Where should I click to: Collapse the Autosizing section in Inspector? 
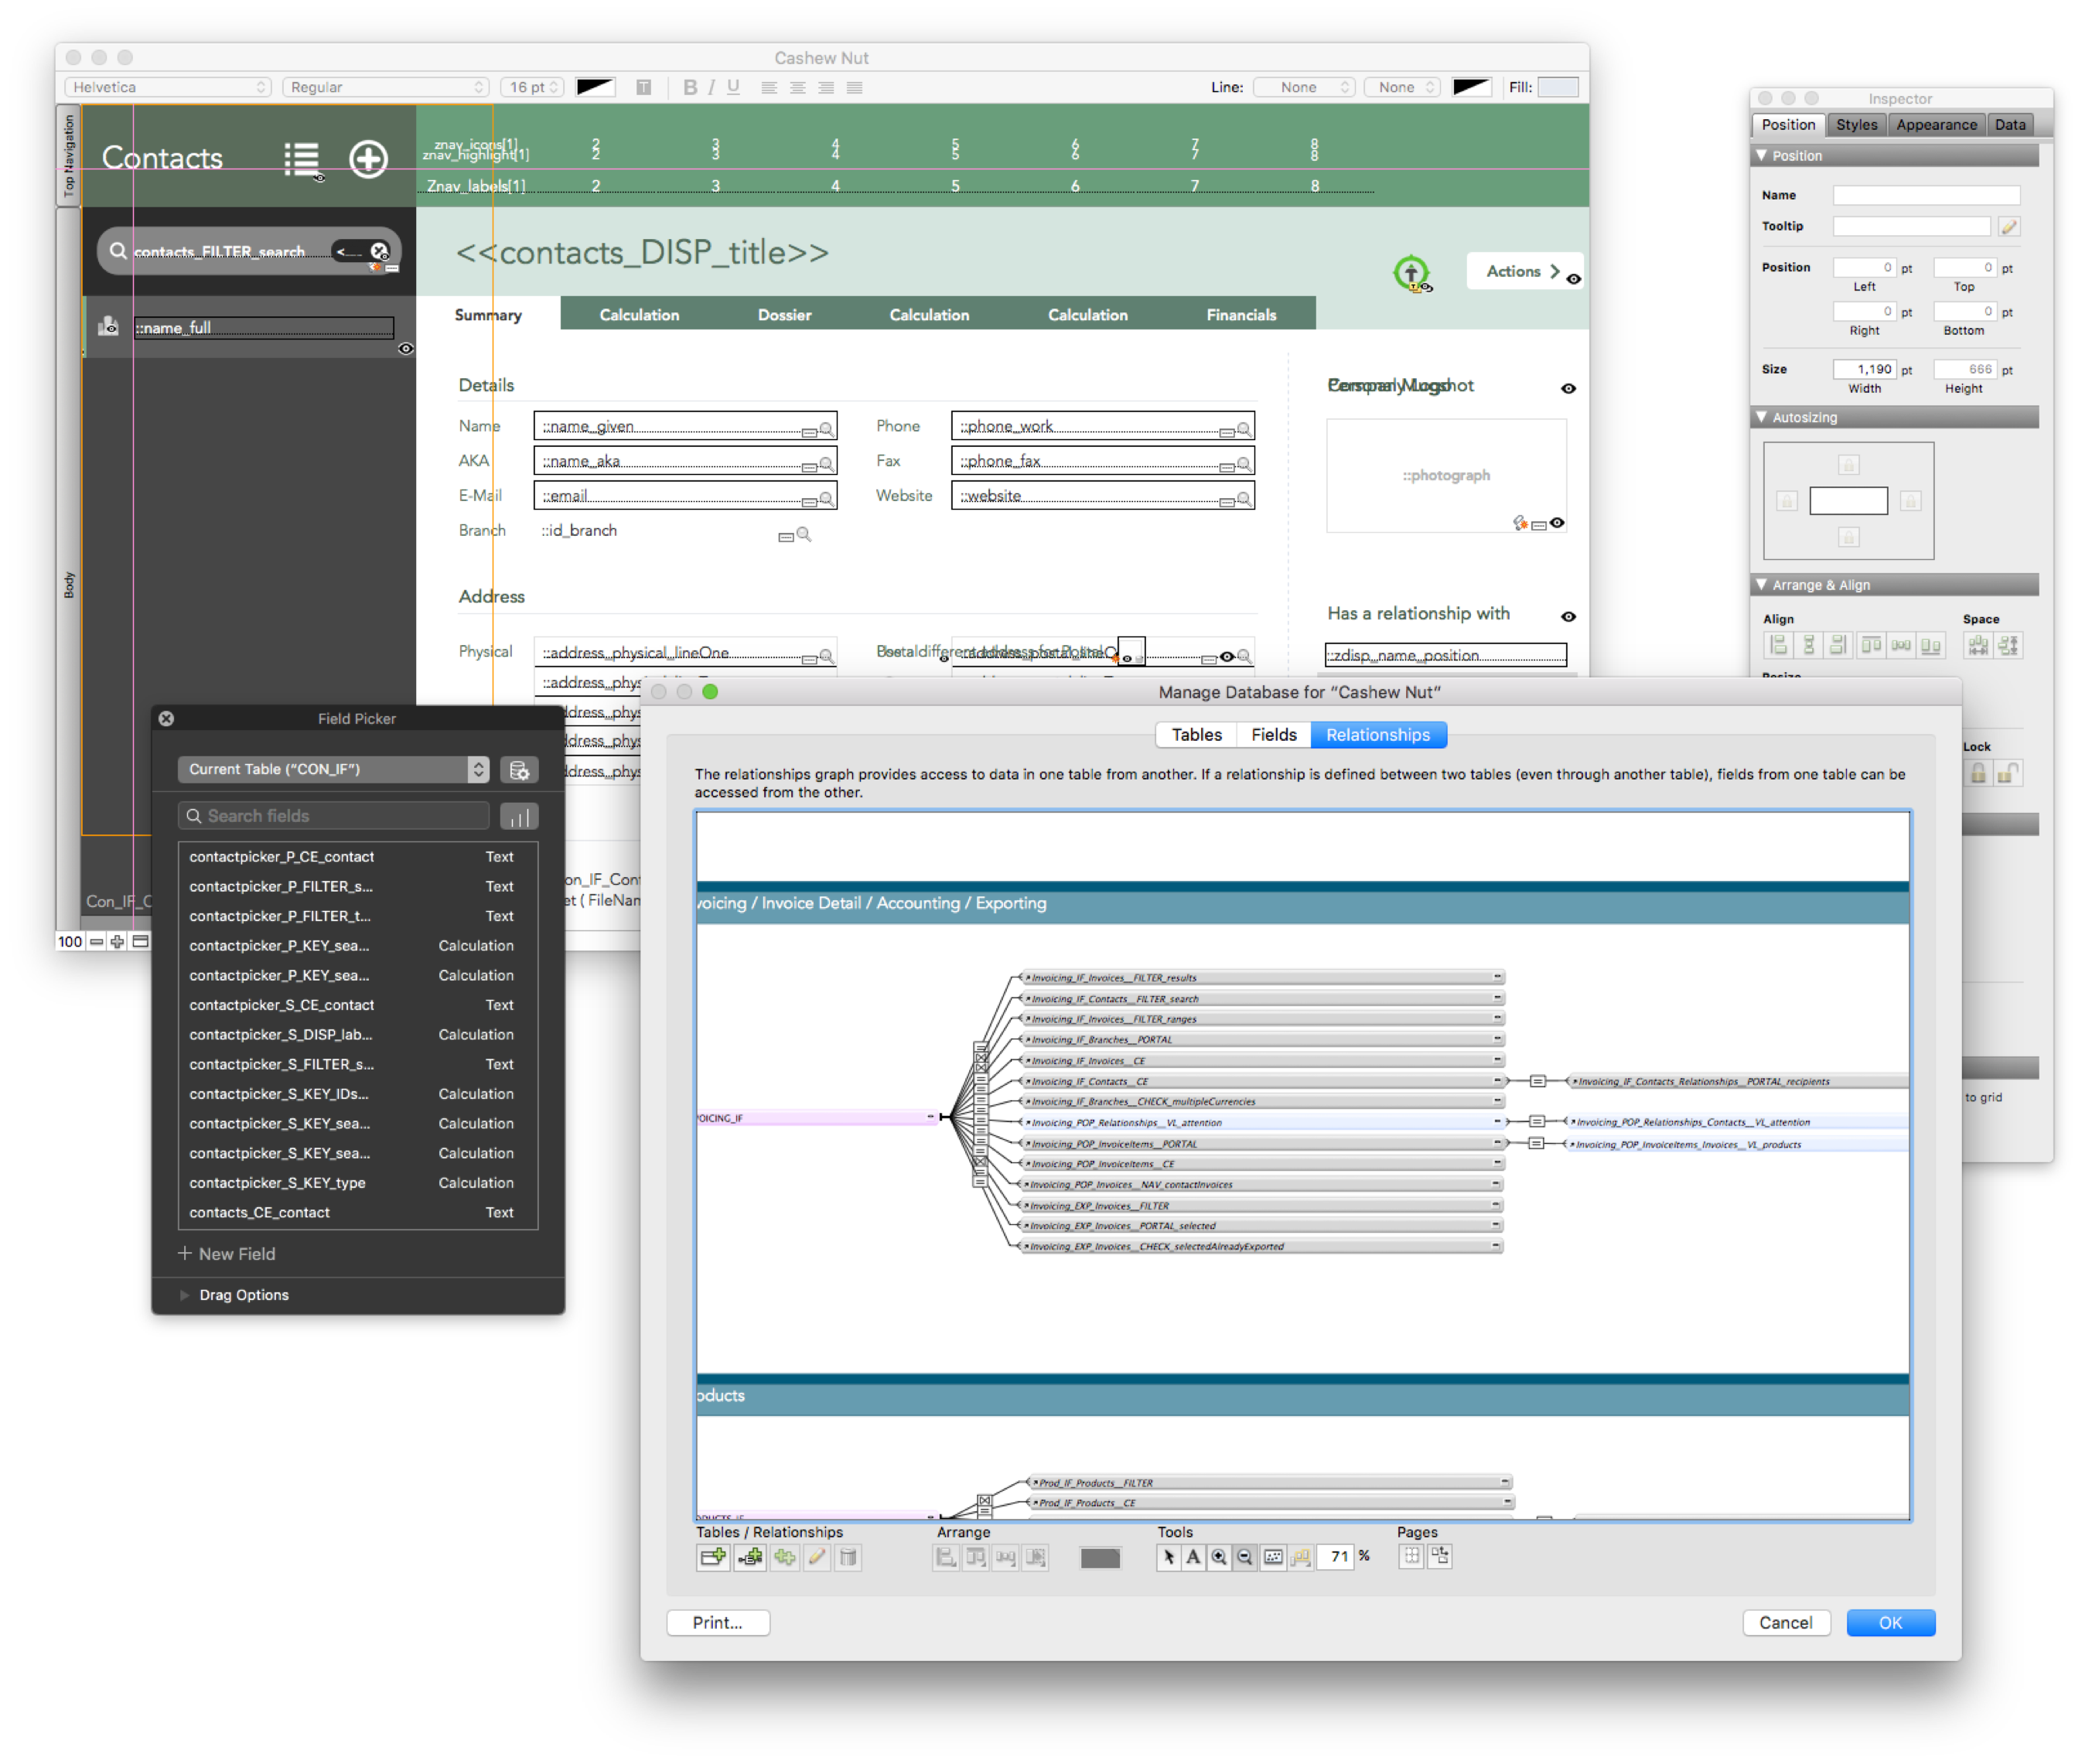1761,417
